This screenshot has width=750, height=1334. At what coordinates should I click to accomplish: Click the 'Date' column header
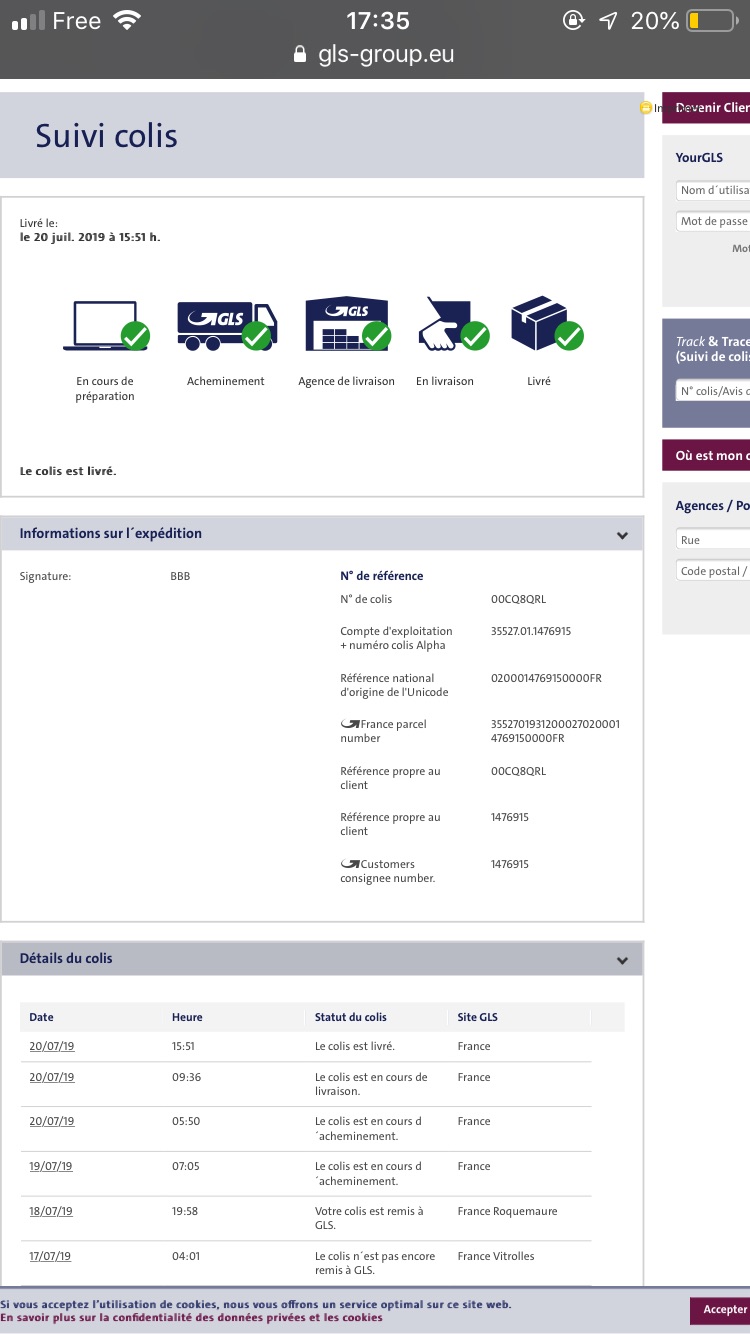click(x=41, y=1017)
